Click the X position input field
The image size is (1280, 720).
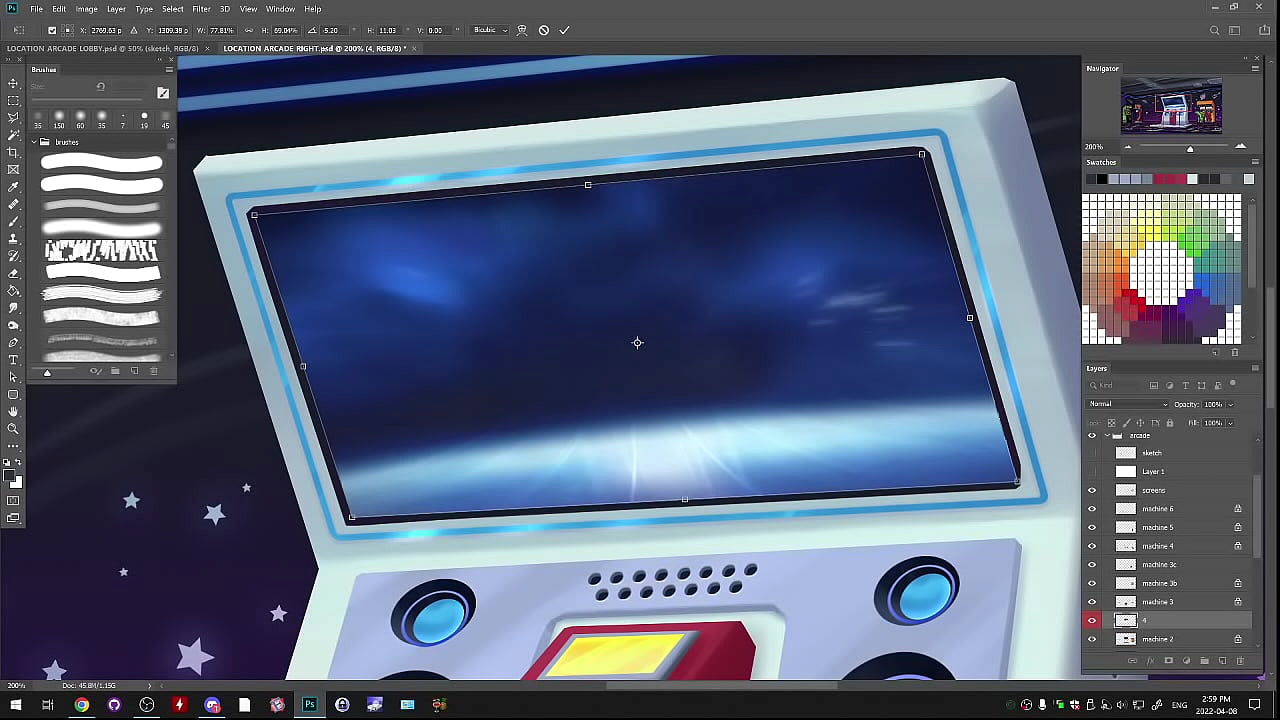click(x=107, y=30)
